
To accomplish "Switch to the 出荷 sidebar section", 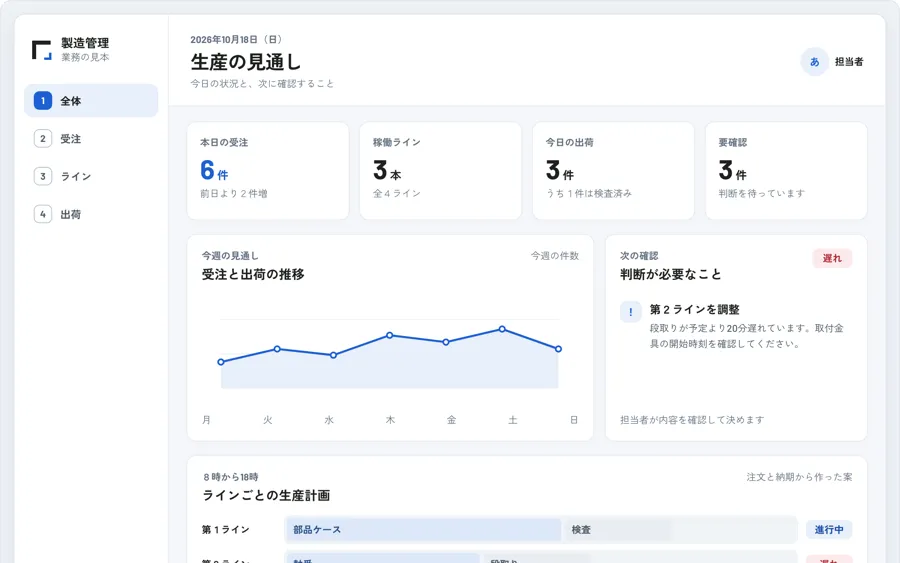I will point(91,214).
